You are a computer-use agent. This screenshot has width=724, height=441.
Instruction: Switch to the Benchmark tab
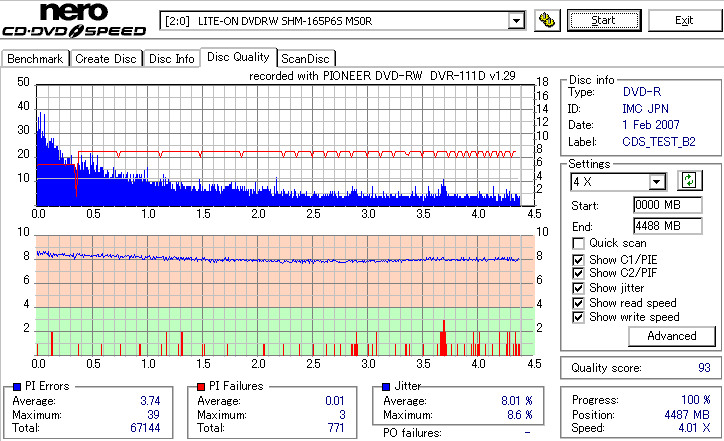35,59
